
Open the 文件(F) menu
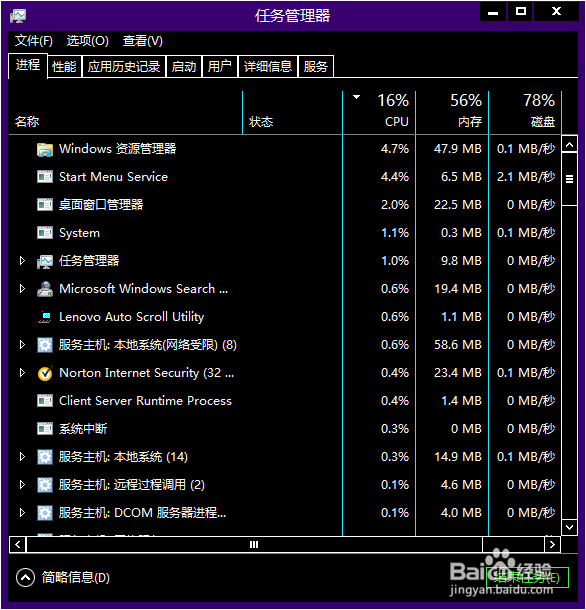(x=34, y=41)
